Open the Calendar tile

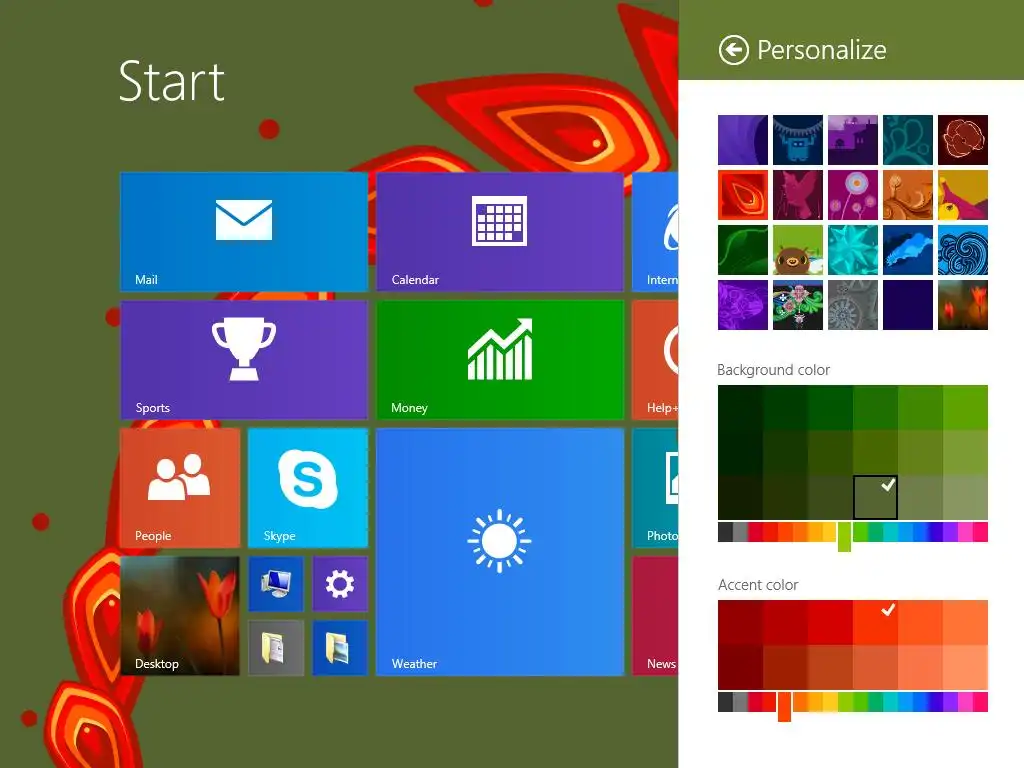(500, 232)
